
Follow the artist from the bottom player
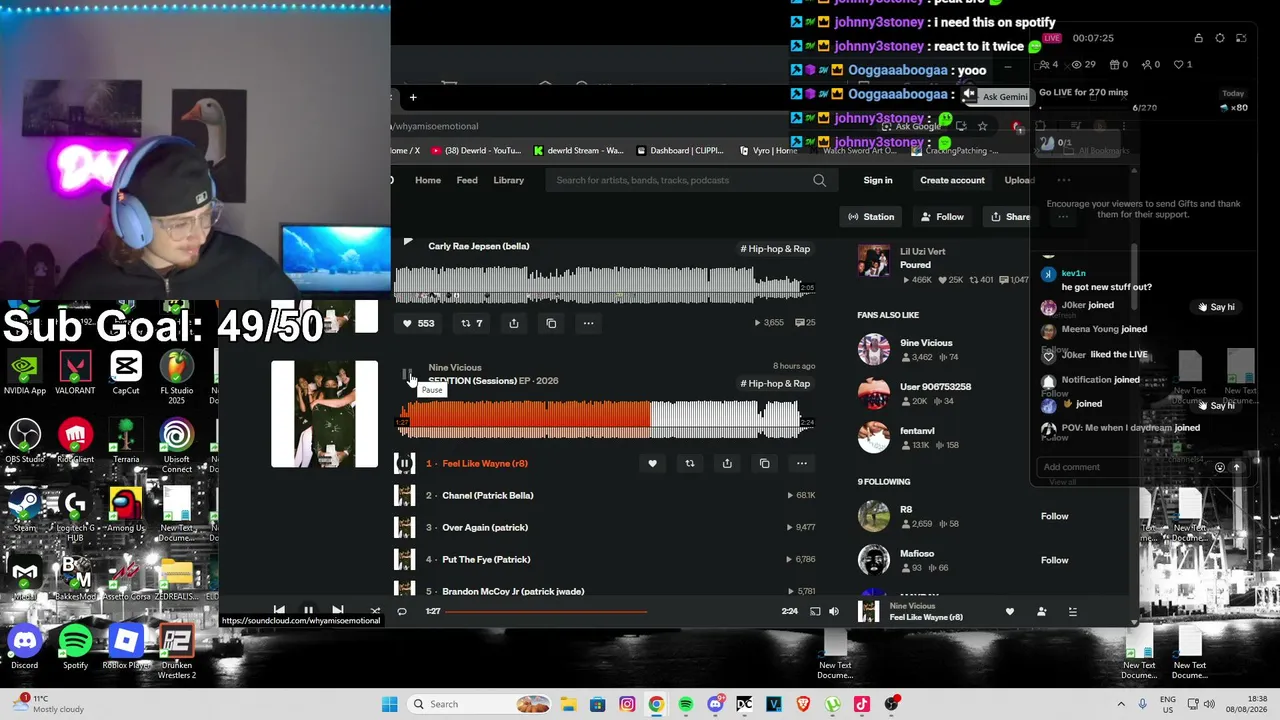[x=1041, y=611]
